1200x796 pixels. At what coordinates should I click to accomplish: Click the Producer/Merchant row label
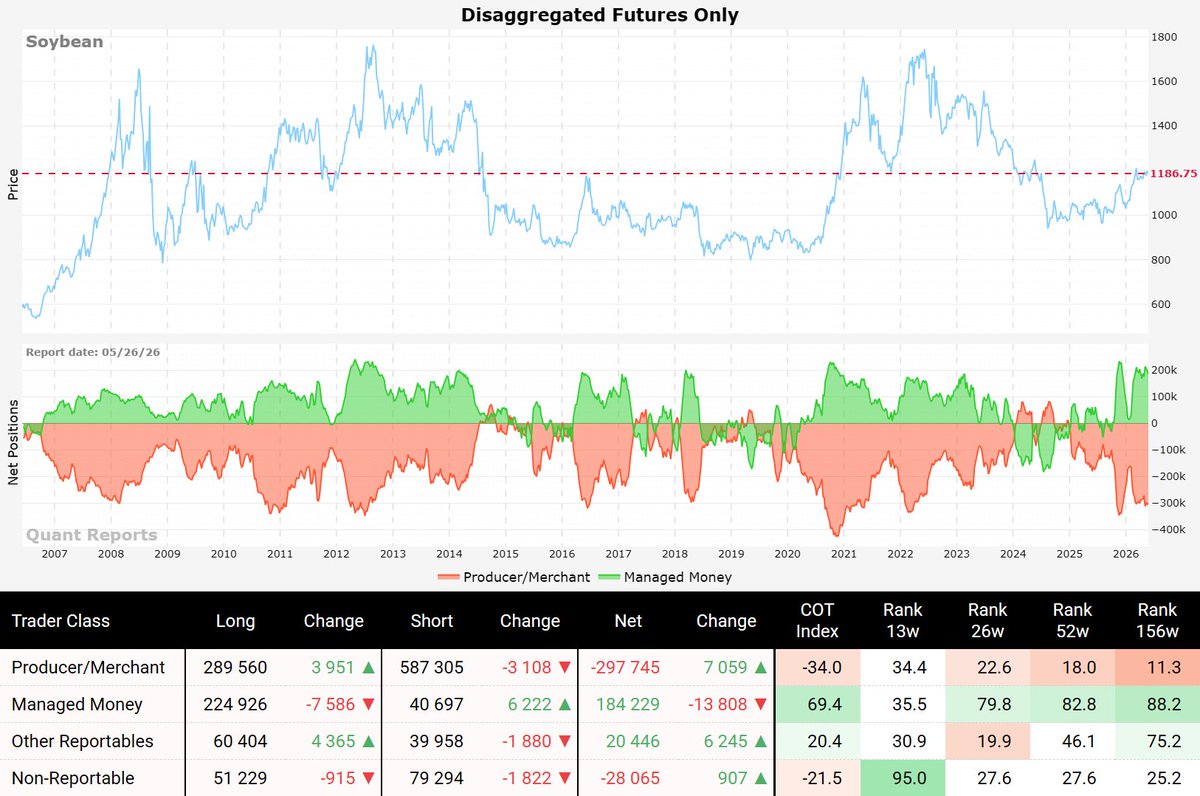click(88, 667)
